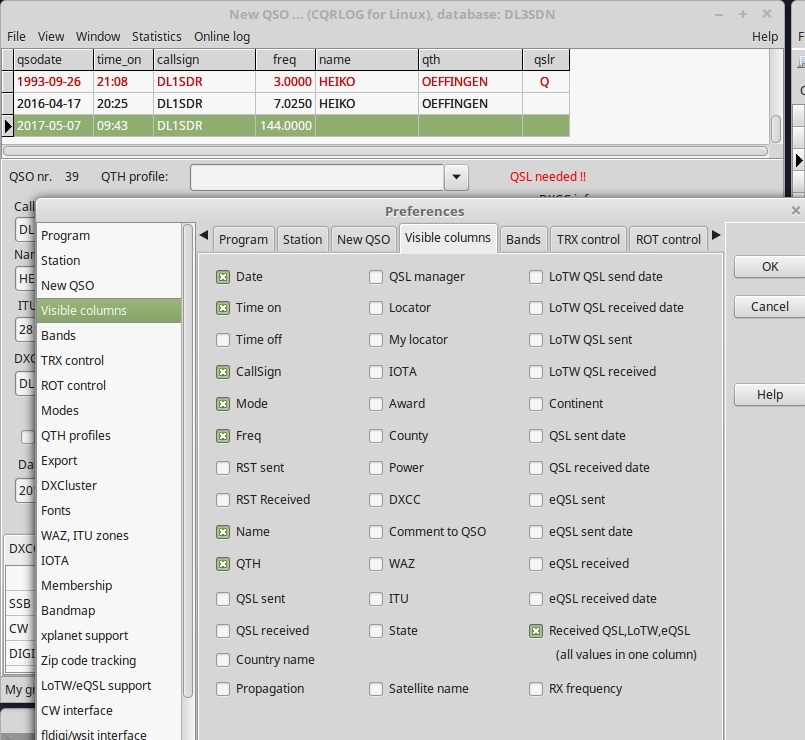Viewport: 805px width, 740px height.
Task: Enable the Country name column
Action: click(x=223, y=660)
